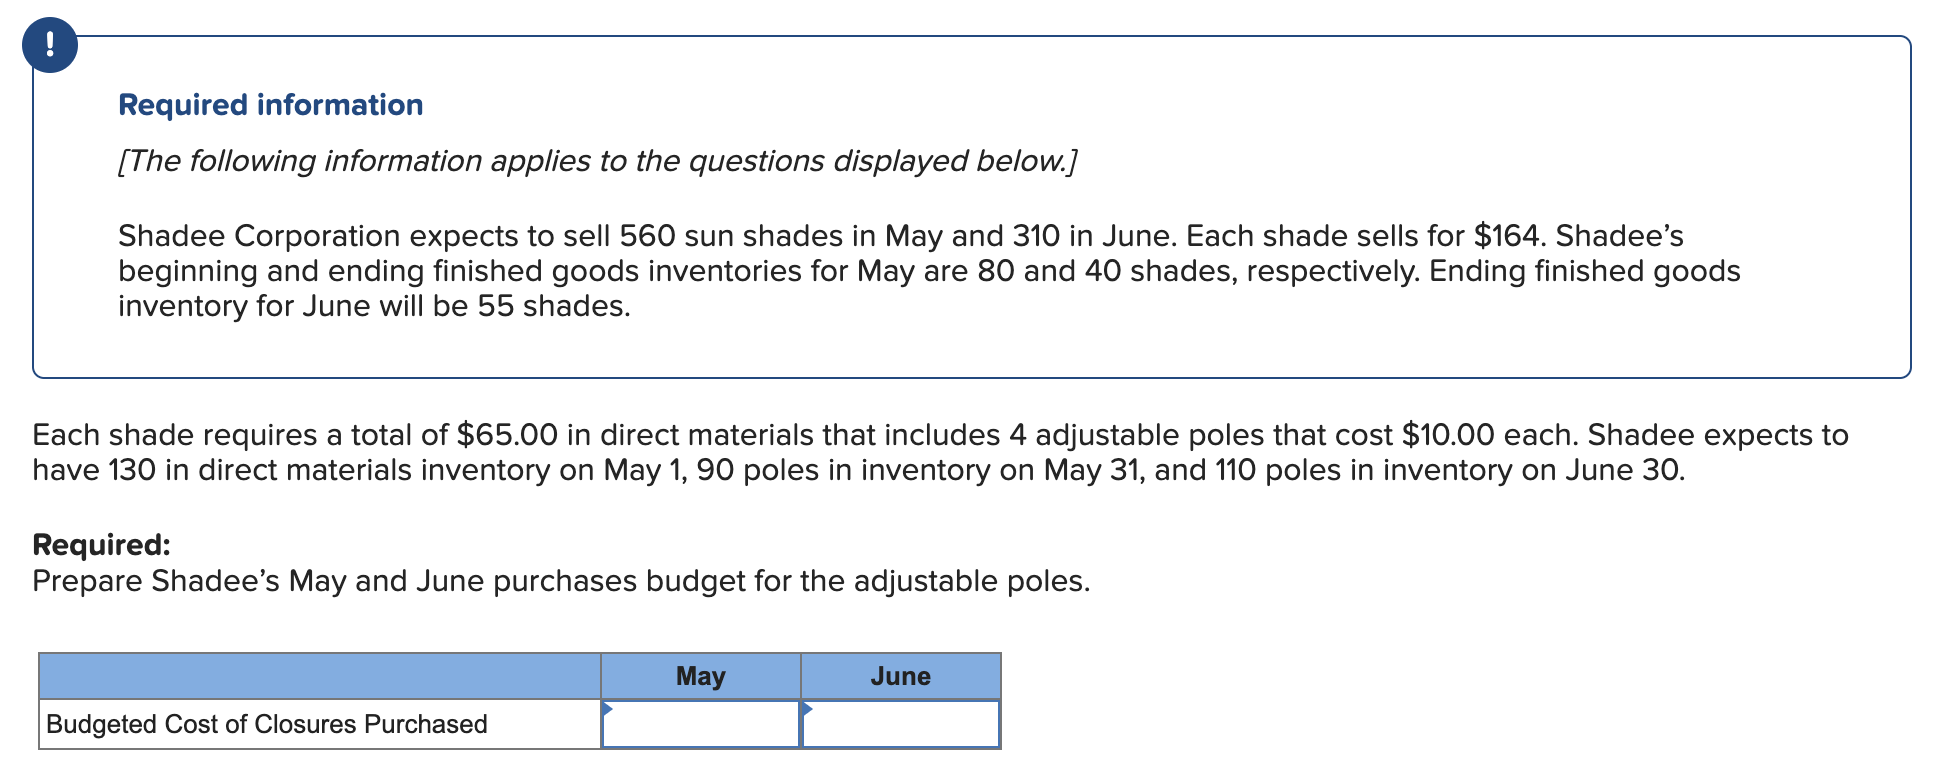Click the $164 selling price in text
The image size is (1956, 782).
click(1507, 236)
